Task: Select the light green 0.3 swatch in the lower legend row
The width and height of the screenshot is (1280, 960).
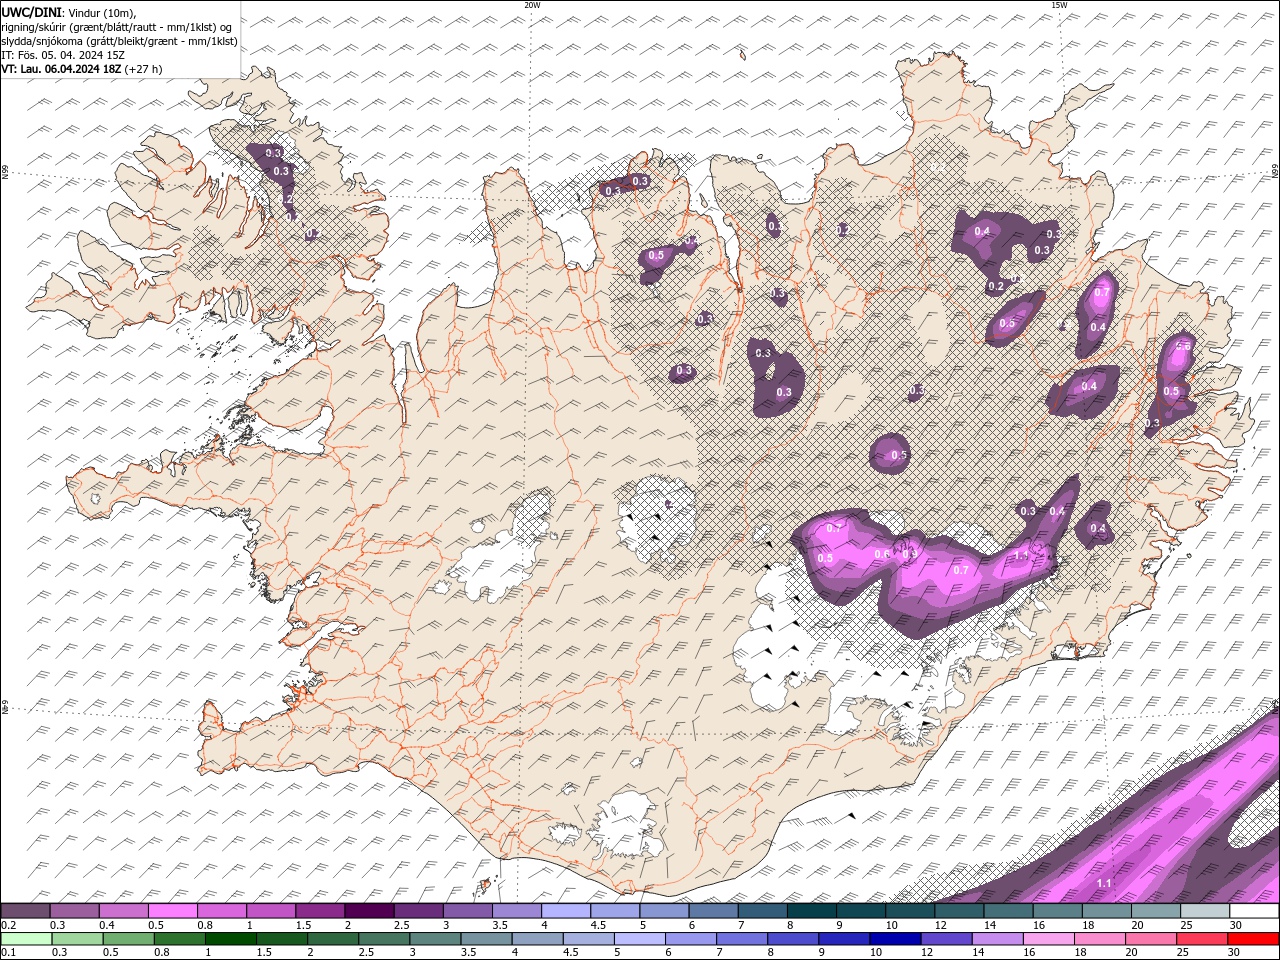Action: (78, 939)
